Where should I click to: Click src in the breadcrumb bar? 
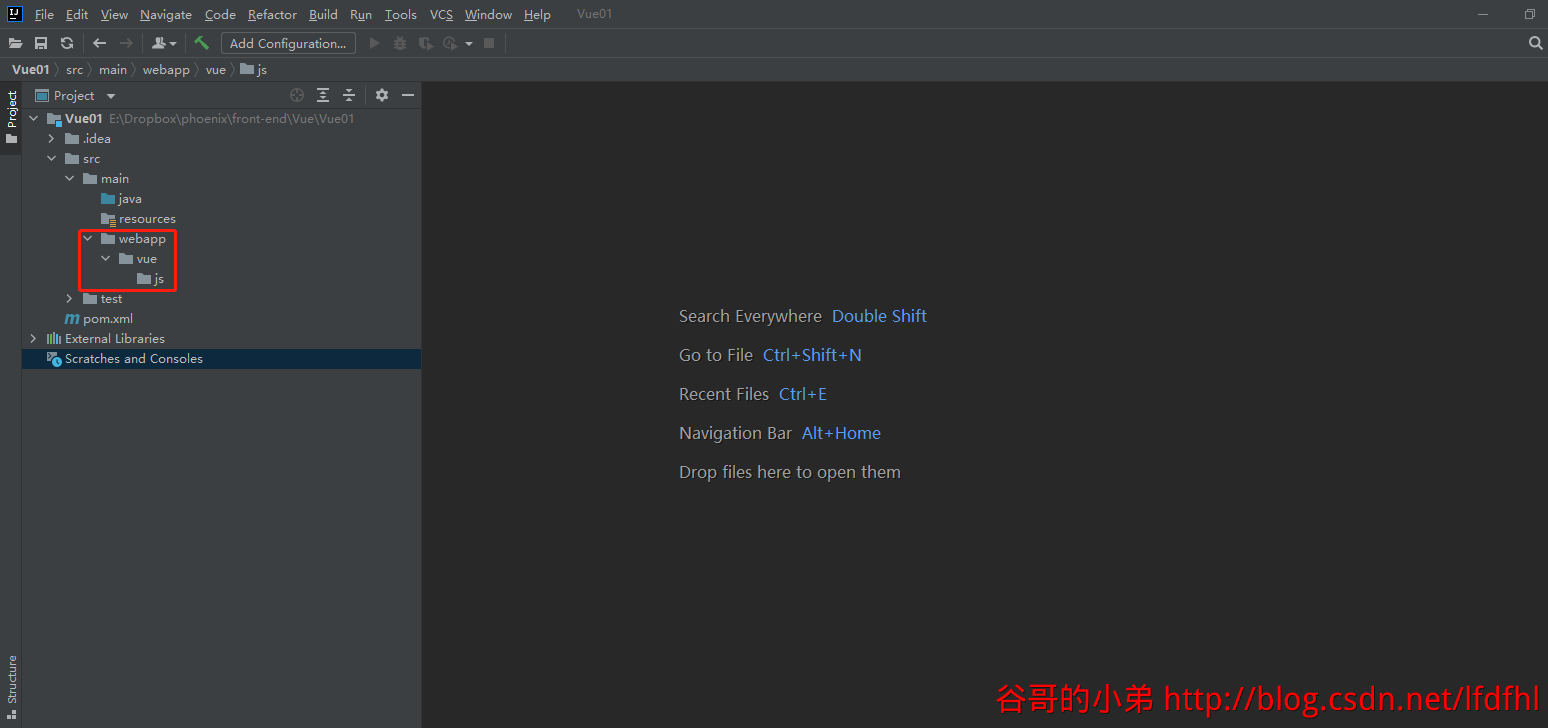(74, 70)
